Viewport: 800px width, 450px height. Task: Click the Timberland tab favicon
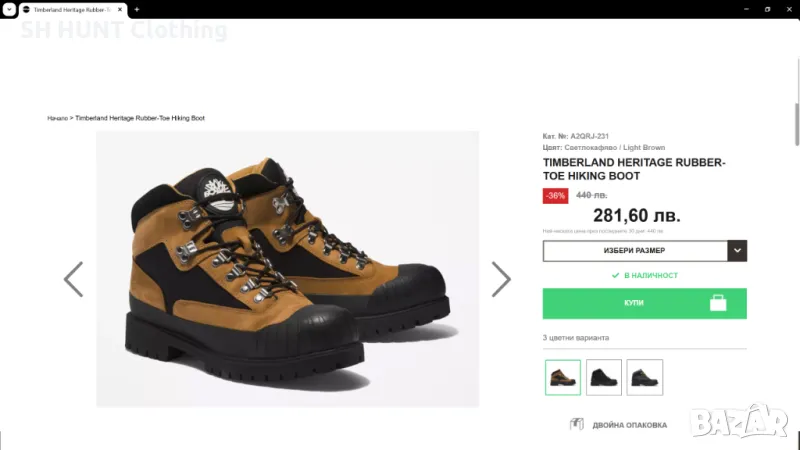pos(26,9)
